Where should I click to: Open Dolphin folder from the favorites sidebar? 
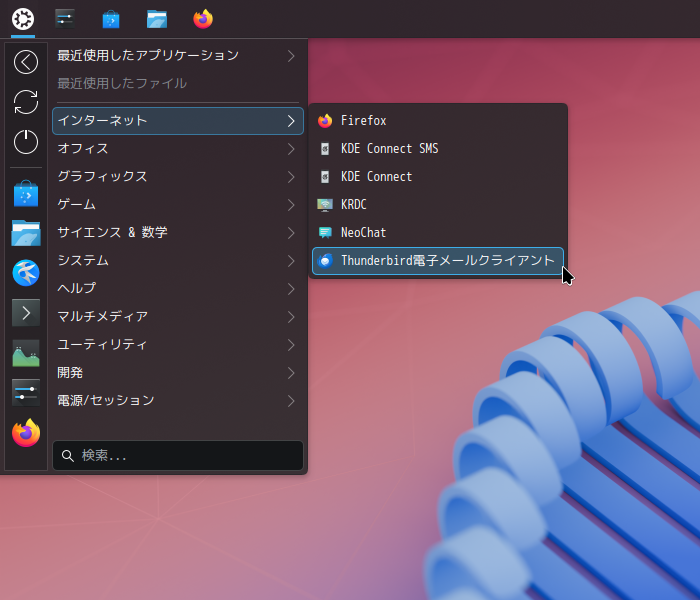point(26,233)
